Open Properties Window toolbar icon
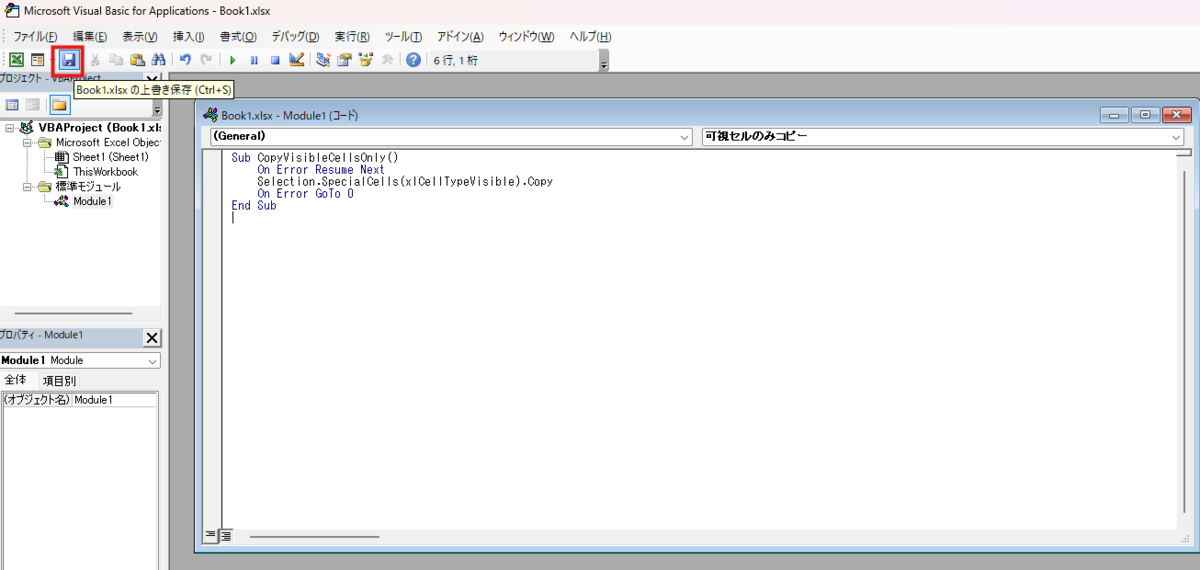1200x570 pixels. 344,60
